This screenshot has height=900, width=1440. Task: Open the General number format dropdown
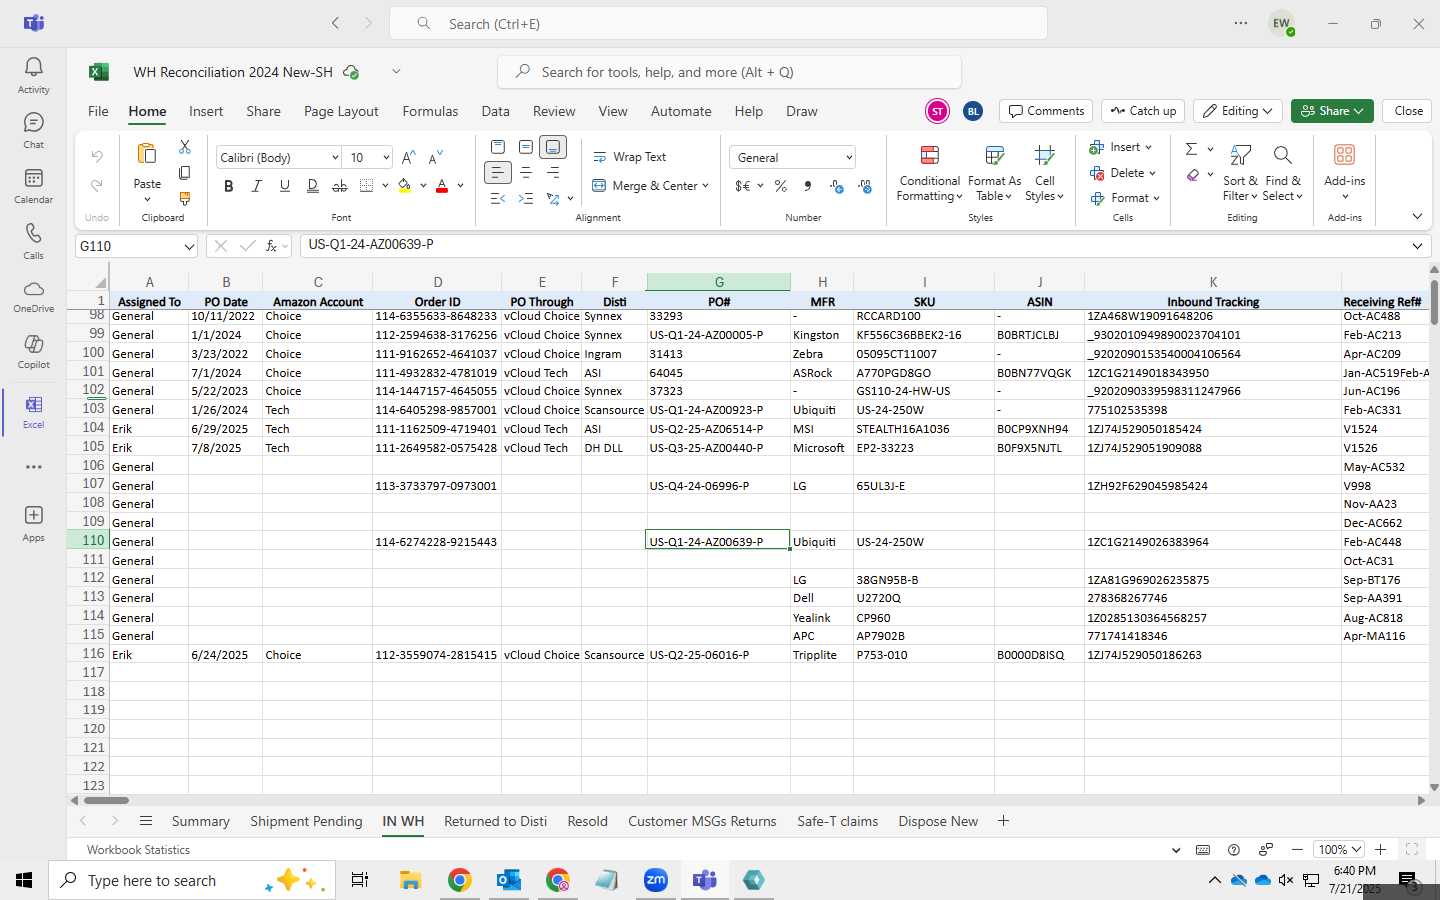849,158
